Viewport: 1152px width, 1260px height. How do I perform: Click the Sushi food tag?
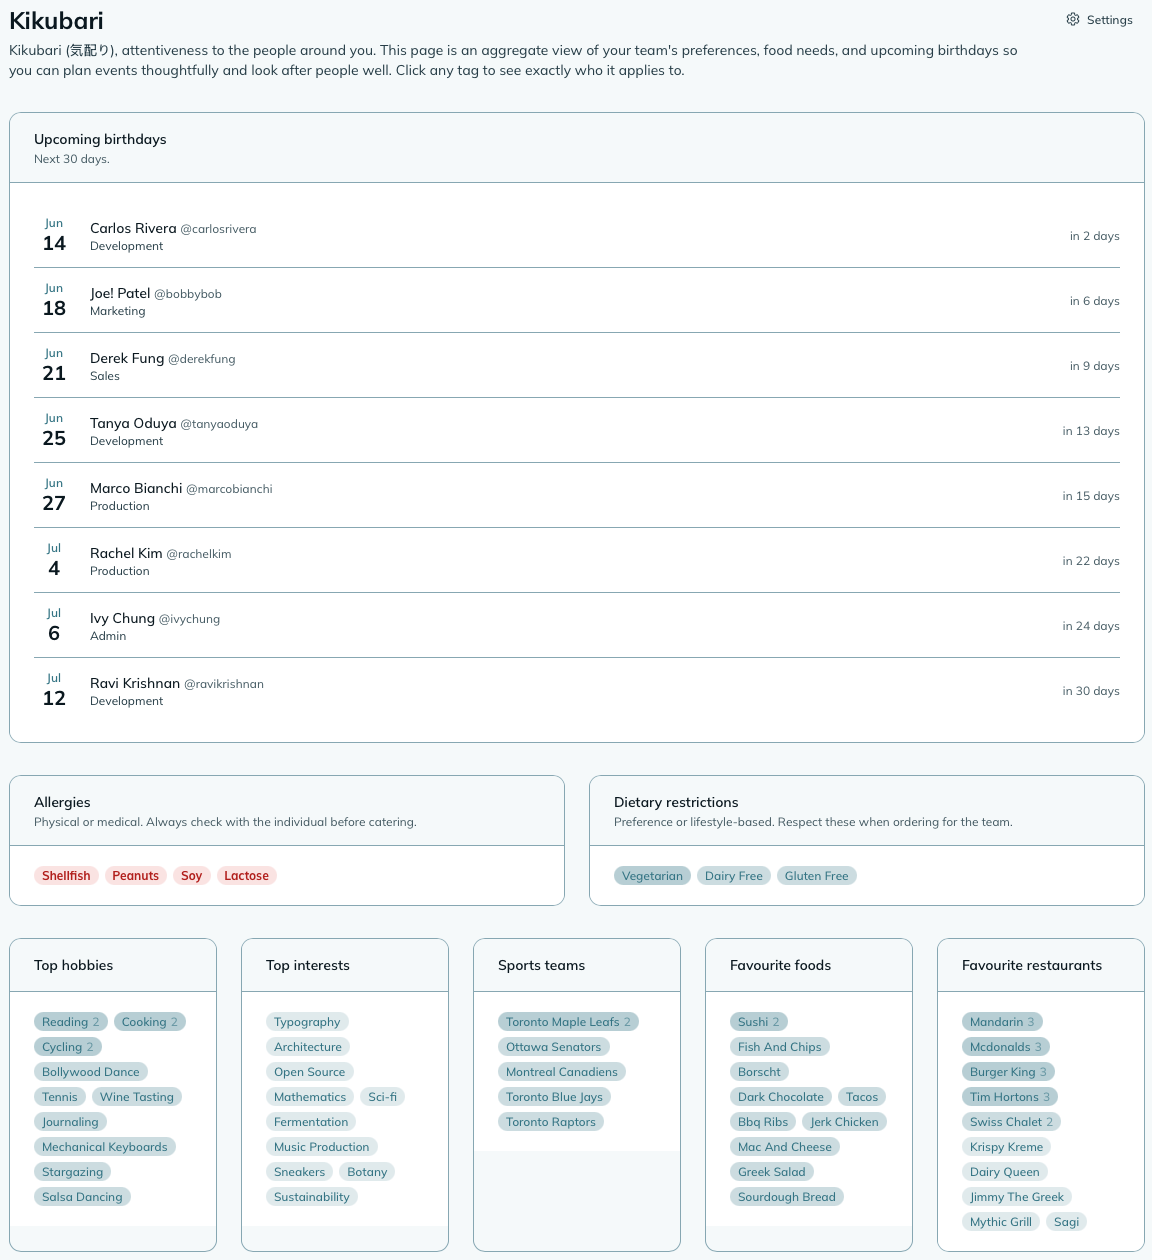click(759, 1022)
